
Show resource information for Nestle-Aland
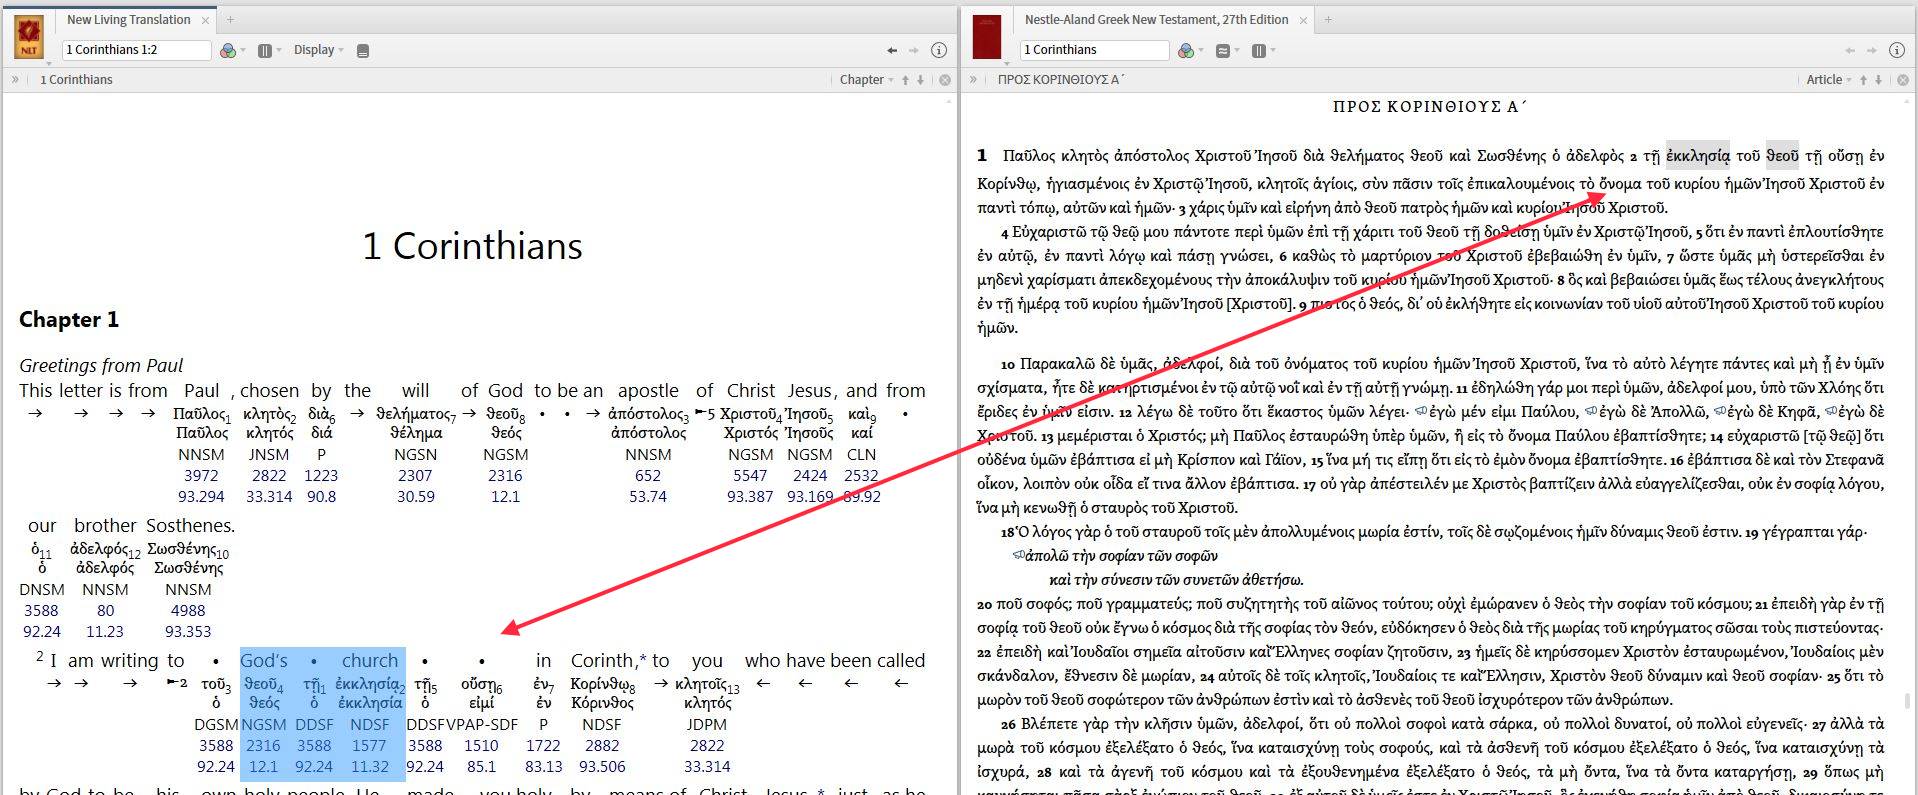(1897, 50)
